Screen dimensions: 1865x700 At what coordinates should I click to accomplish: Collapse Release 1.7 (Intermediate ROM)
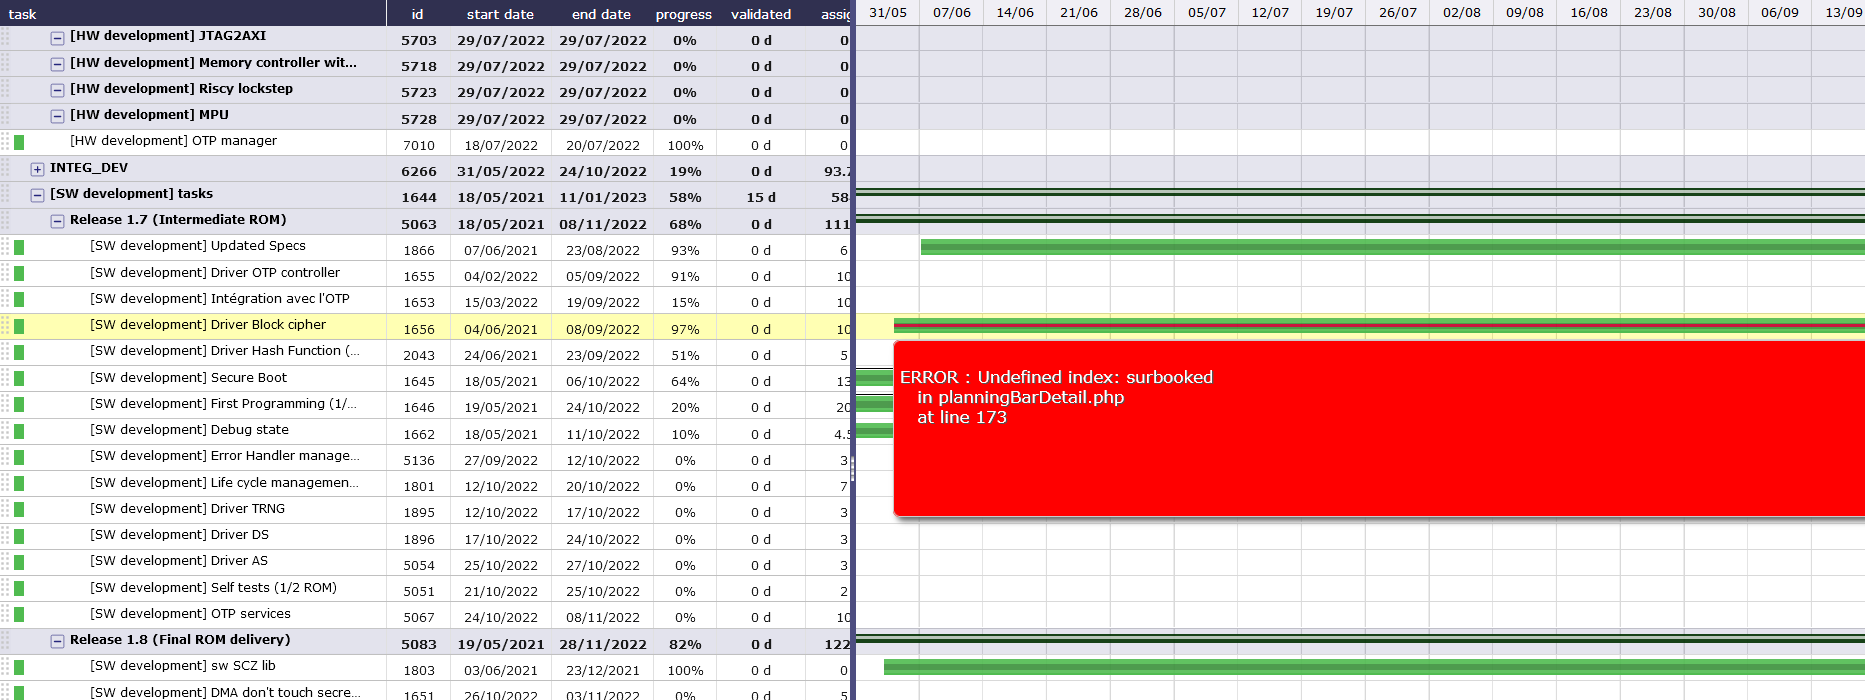click(57, 221)
